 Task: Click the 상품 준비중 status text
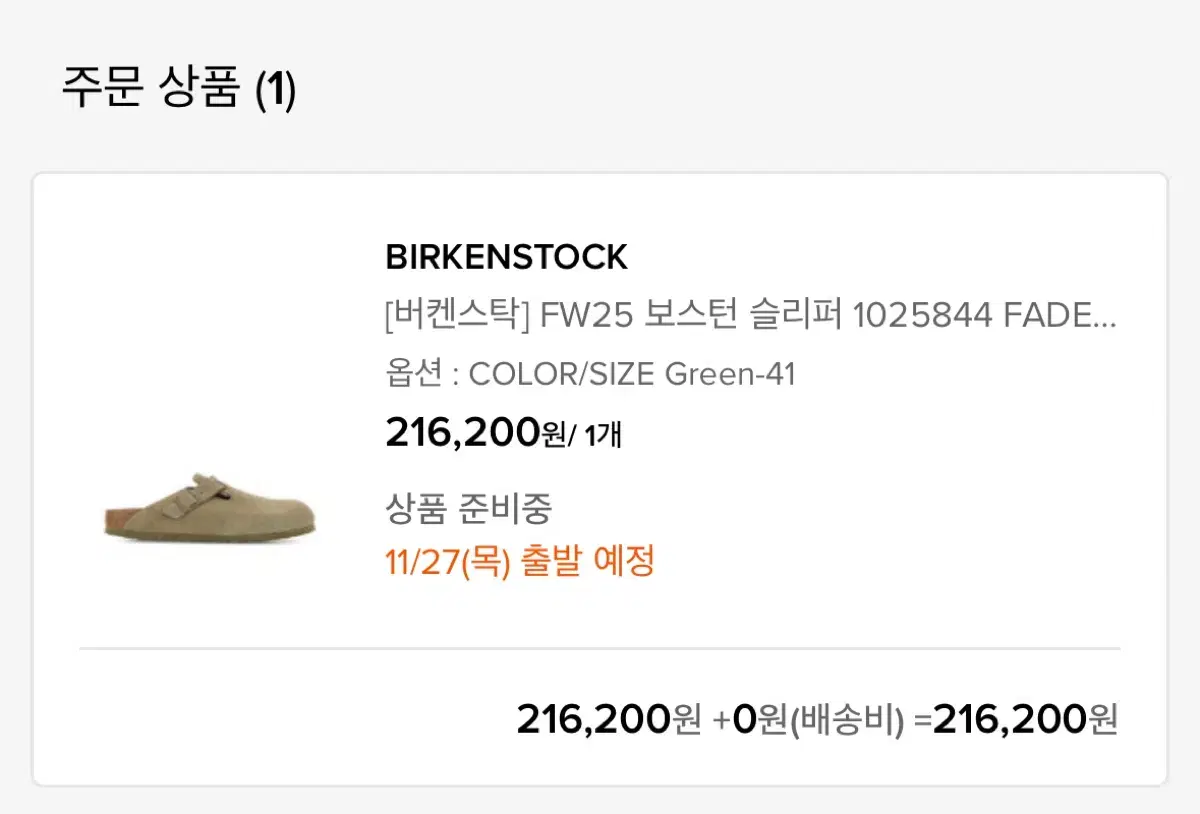[468, 509]
